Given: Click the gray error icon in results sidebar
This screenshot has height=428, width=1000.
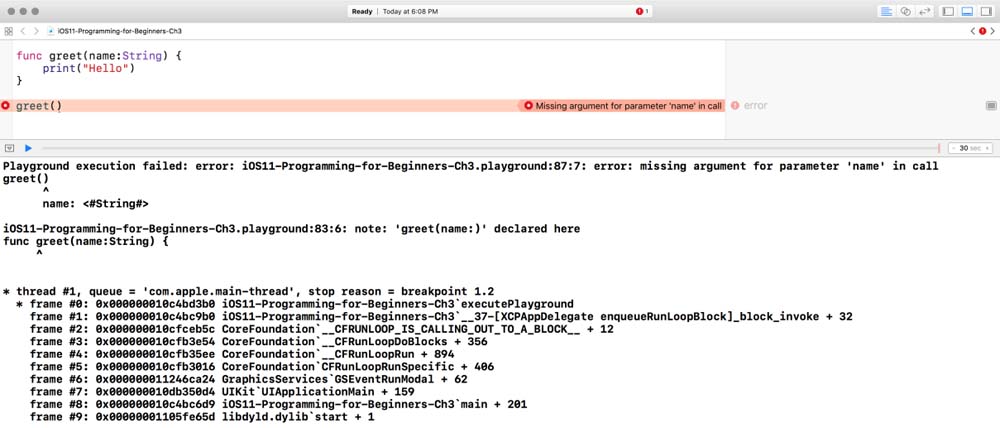Looking at the screenshot, I should click(x=735, y=105).
